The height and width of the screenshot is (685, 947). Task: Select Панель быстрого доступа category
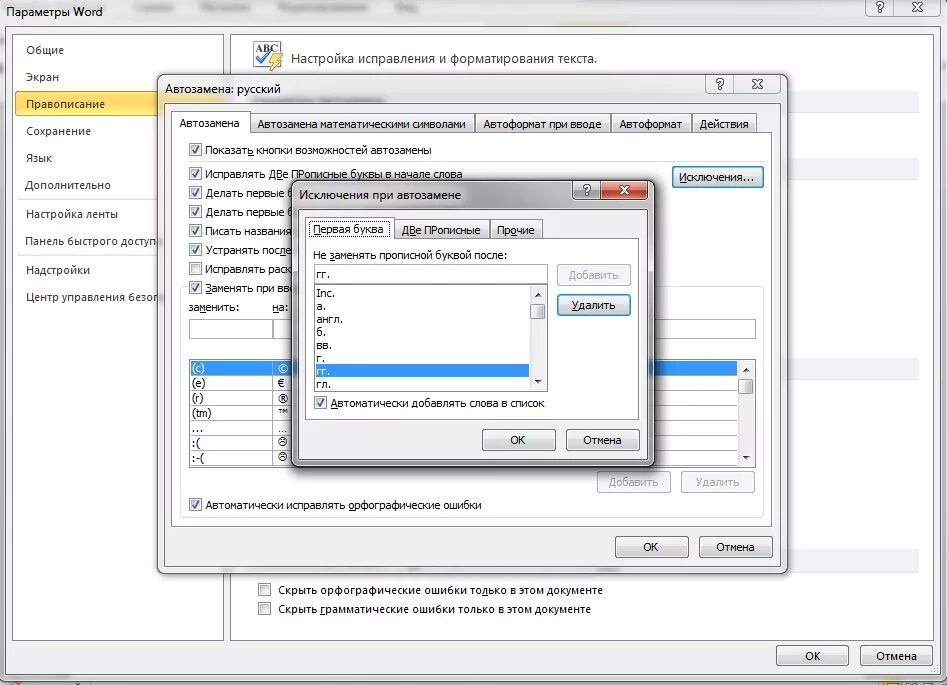tap(91, 241)
